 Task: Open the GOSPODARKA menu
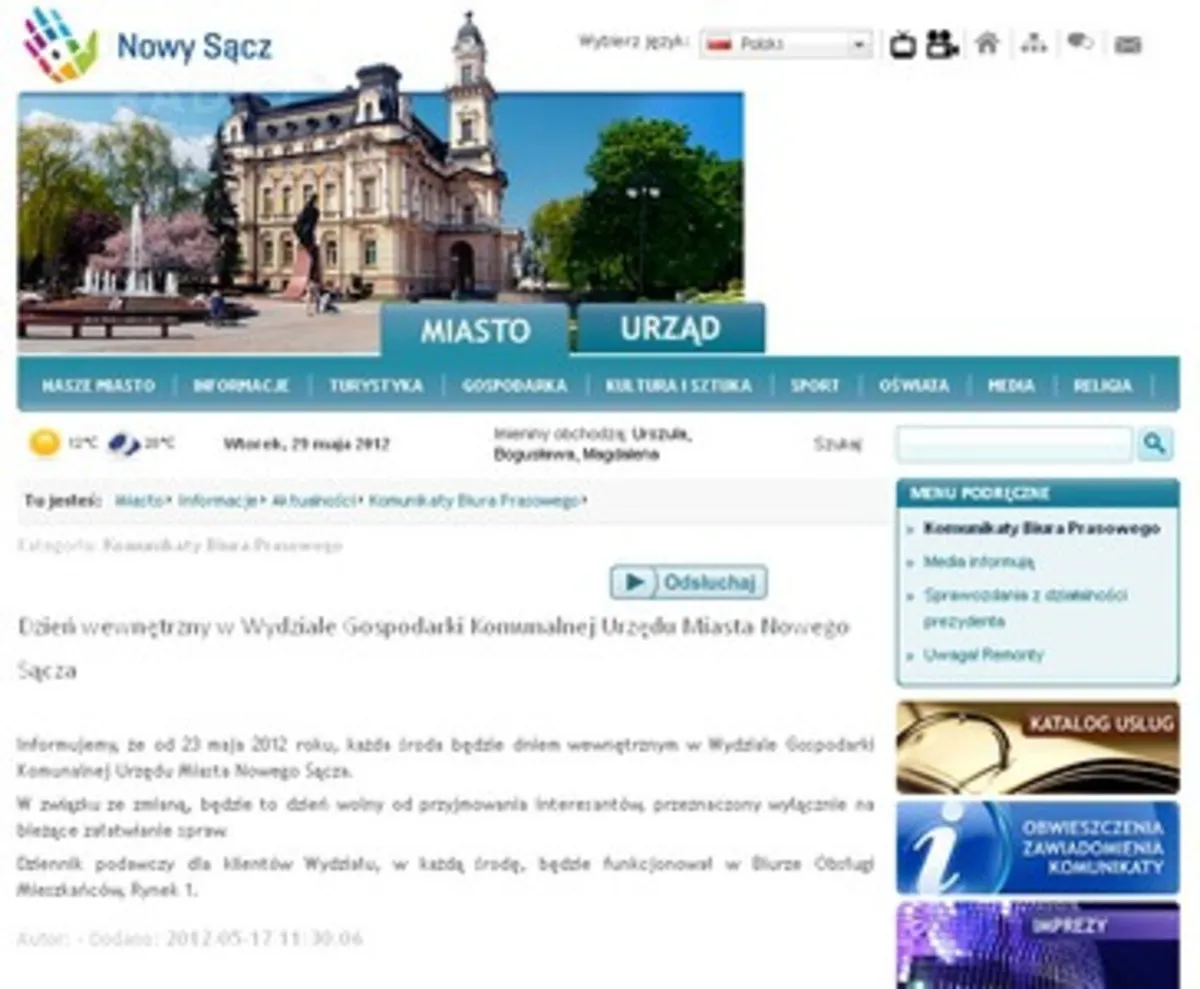click(x=514, y=385)
